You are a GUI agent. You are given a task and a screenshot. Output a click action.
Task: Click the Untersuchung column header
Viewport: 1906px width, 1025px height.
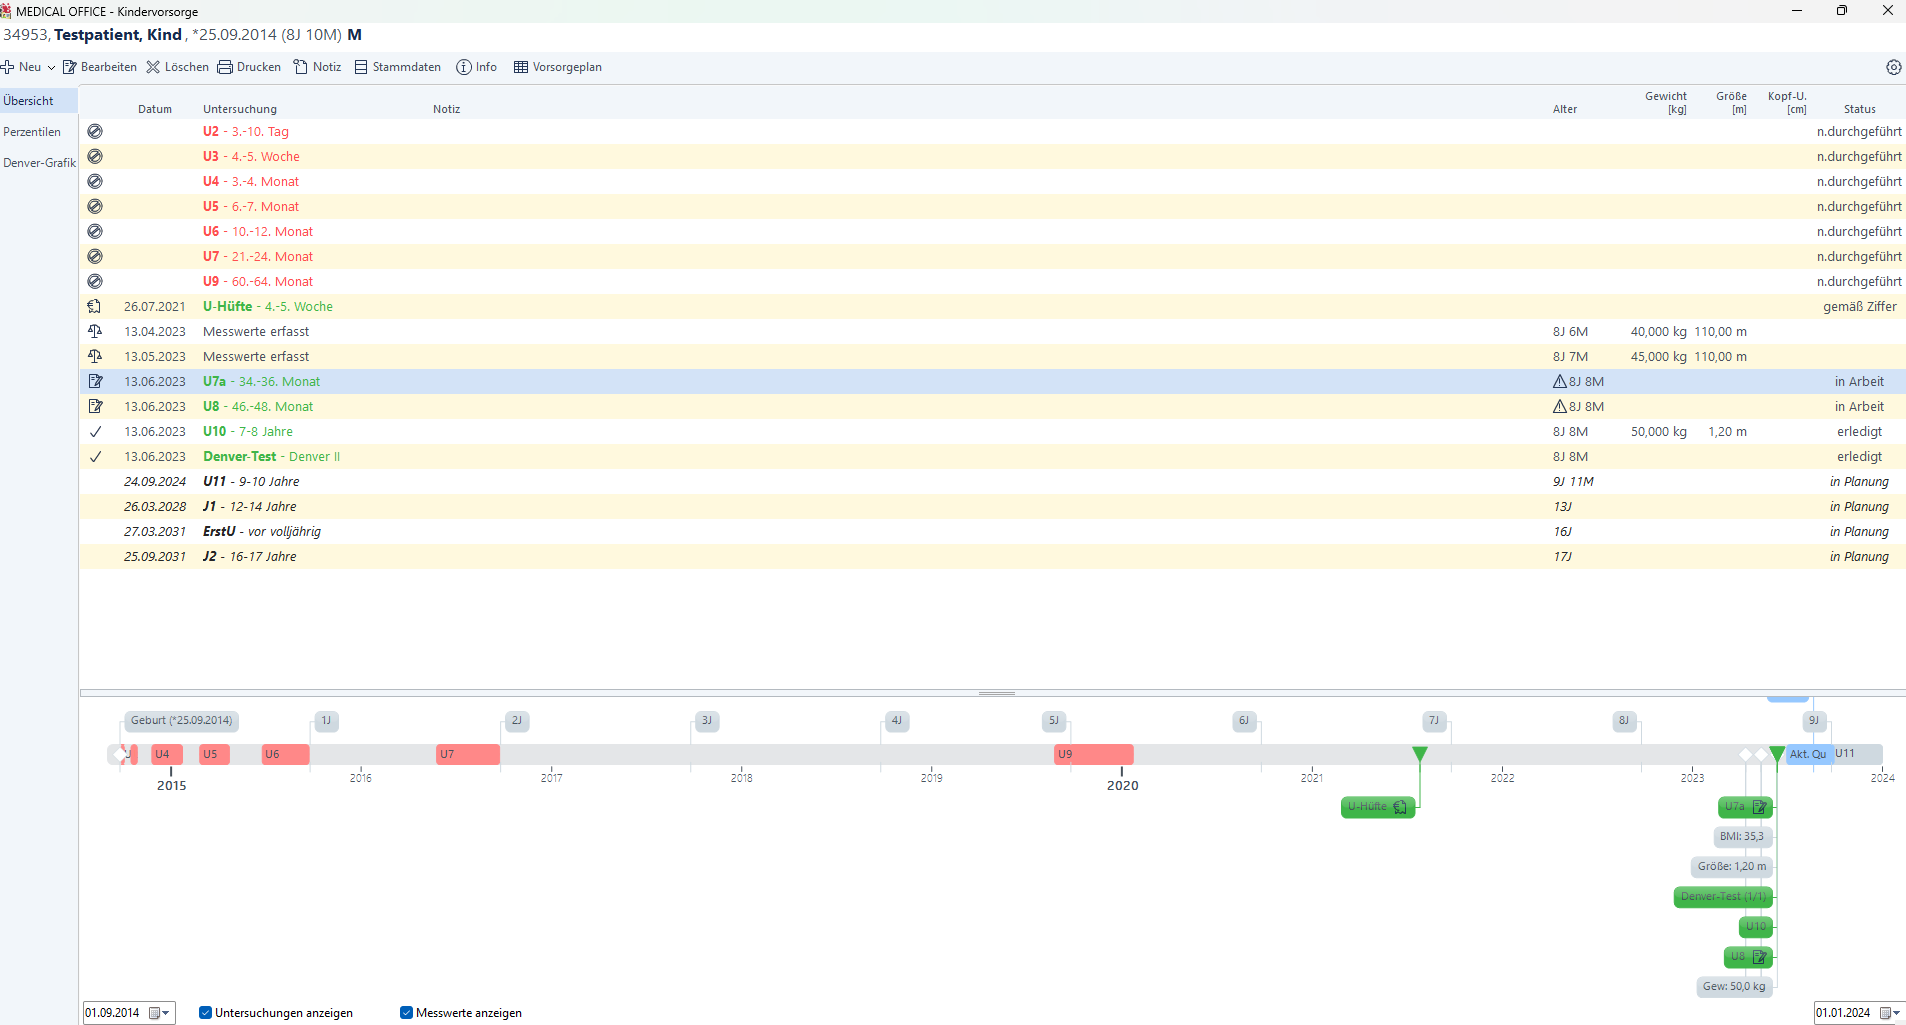pyautogui.click(x=240, y=109)
